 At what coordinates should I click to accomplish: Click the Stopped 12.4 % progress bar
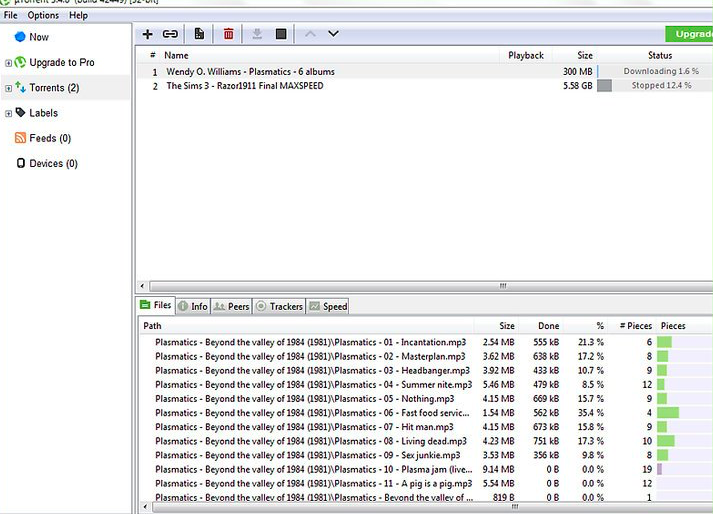[x=655, y=86]
